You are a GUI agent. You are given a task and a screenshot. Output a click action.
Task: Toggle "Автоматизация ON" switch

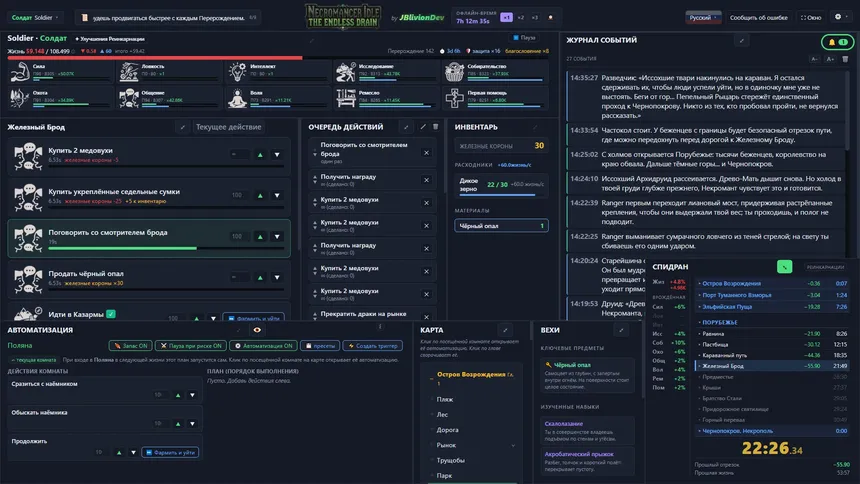[x=263, y=346]
